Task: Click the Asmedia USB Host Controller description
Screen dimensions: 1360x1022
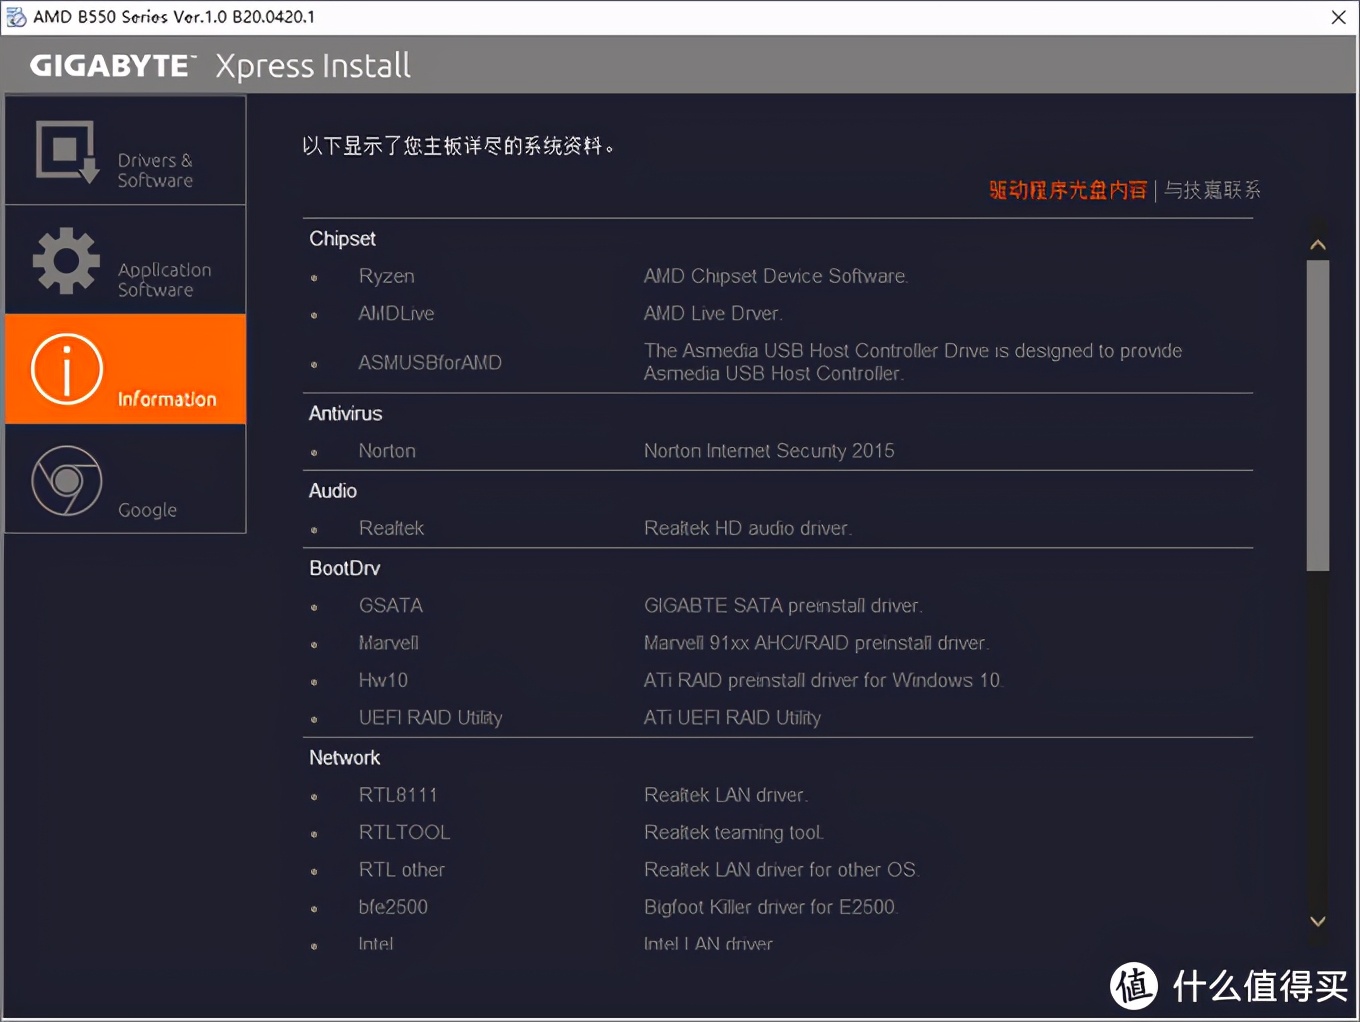Action: click(x=913, y=362)
